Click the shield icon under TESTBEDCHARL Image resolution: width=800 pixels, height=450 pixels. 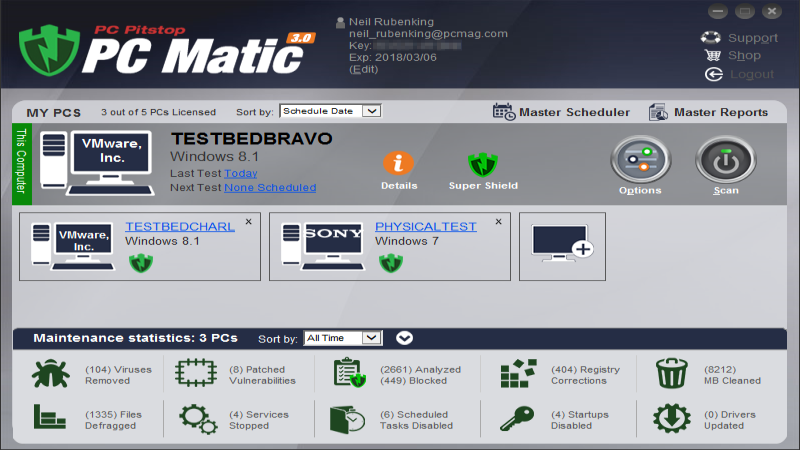coord(141,263)
